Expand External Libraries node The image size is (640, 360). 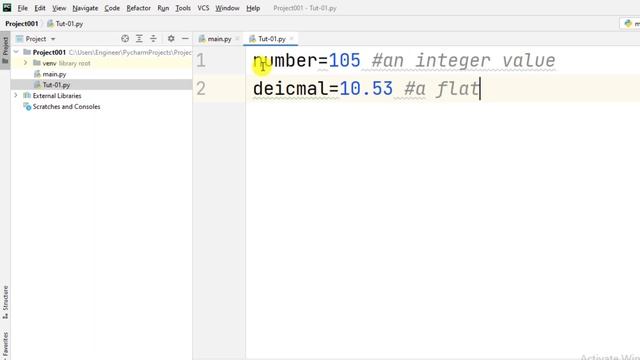tap(16, 95)
